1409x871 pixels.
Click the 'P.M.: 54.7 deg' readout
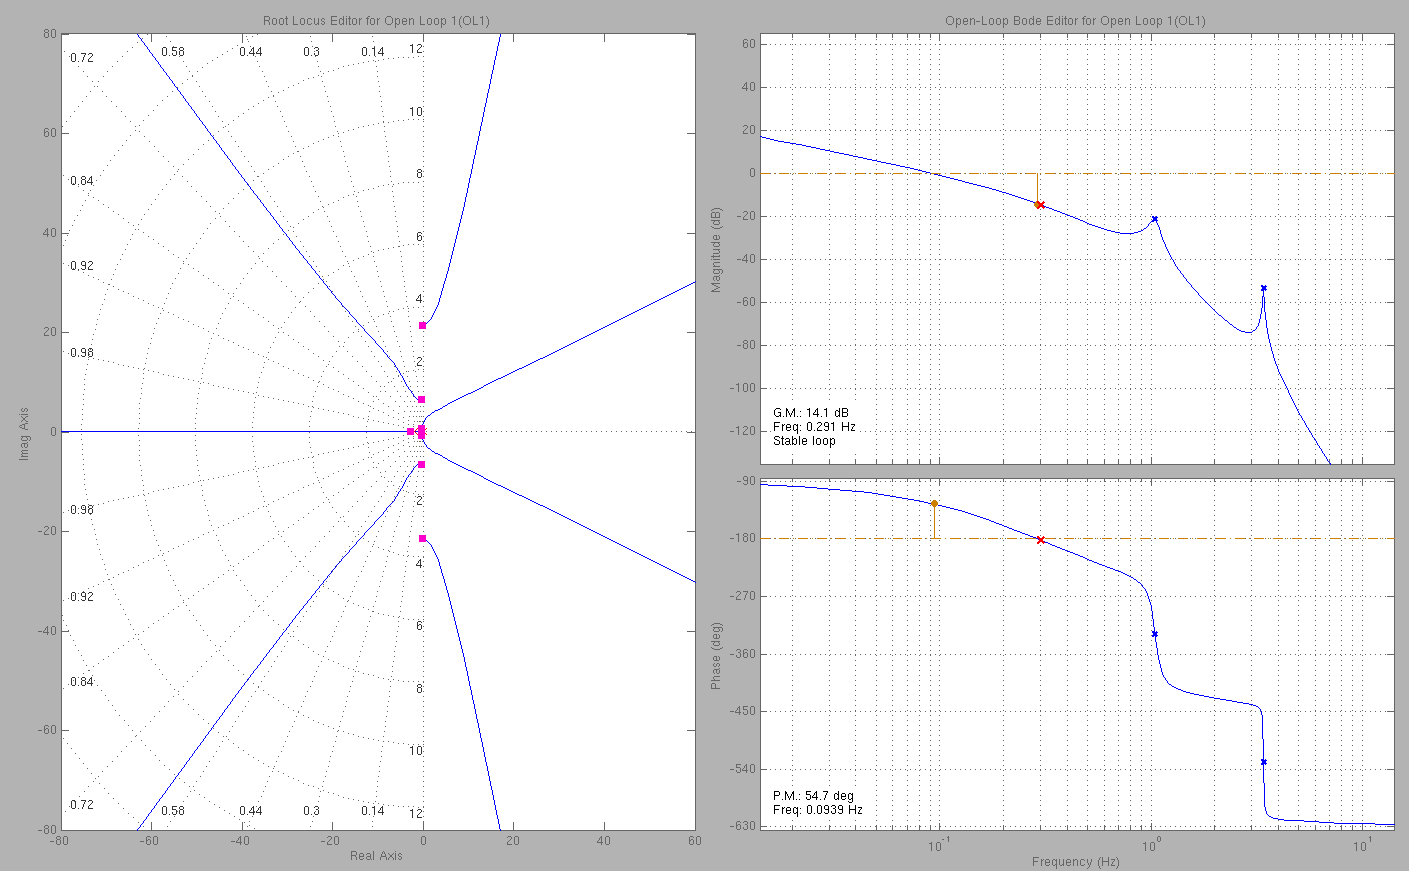click(x=813, y=796)
